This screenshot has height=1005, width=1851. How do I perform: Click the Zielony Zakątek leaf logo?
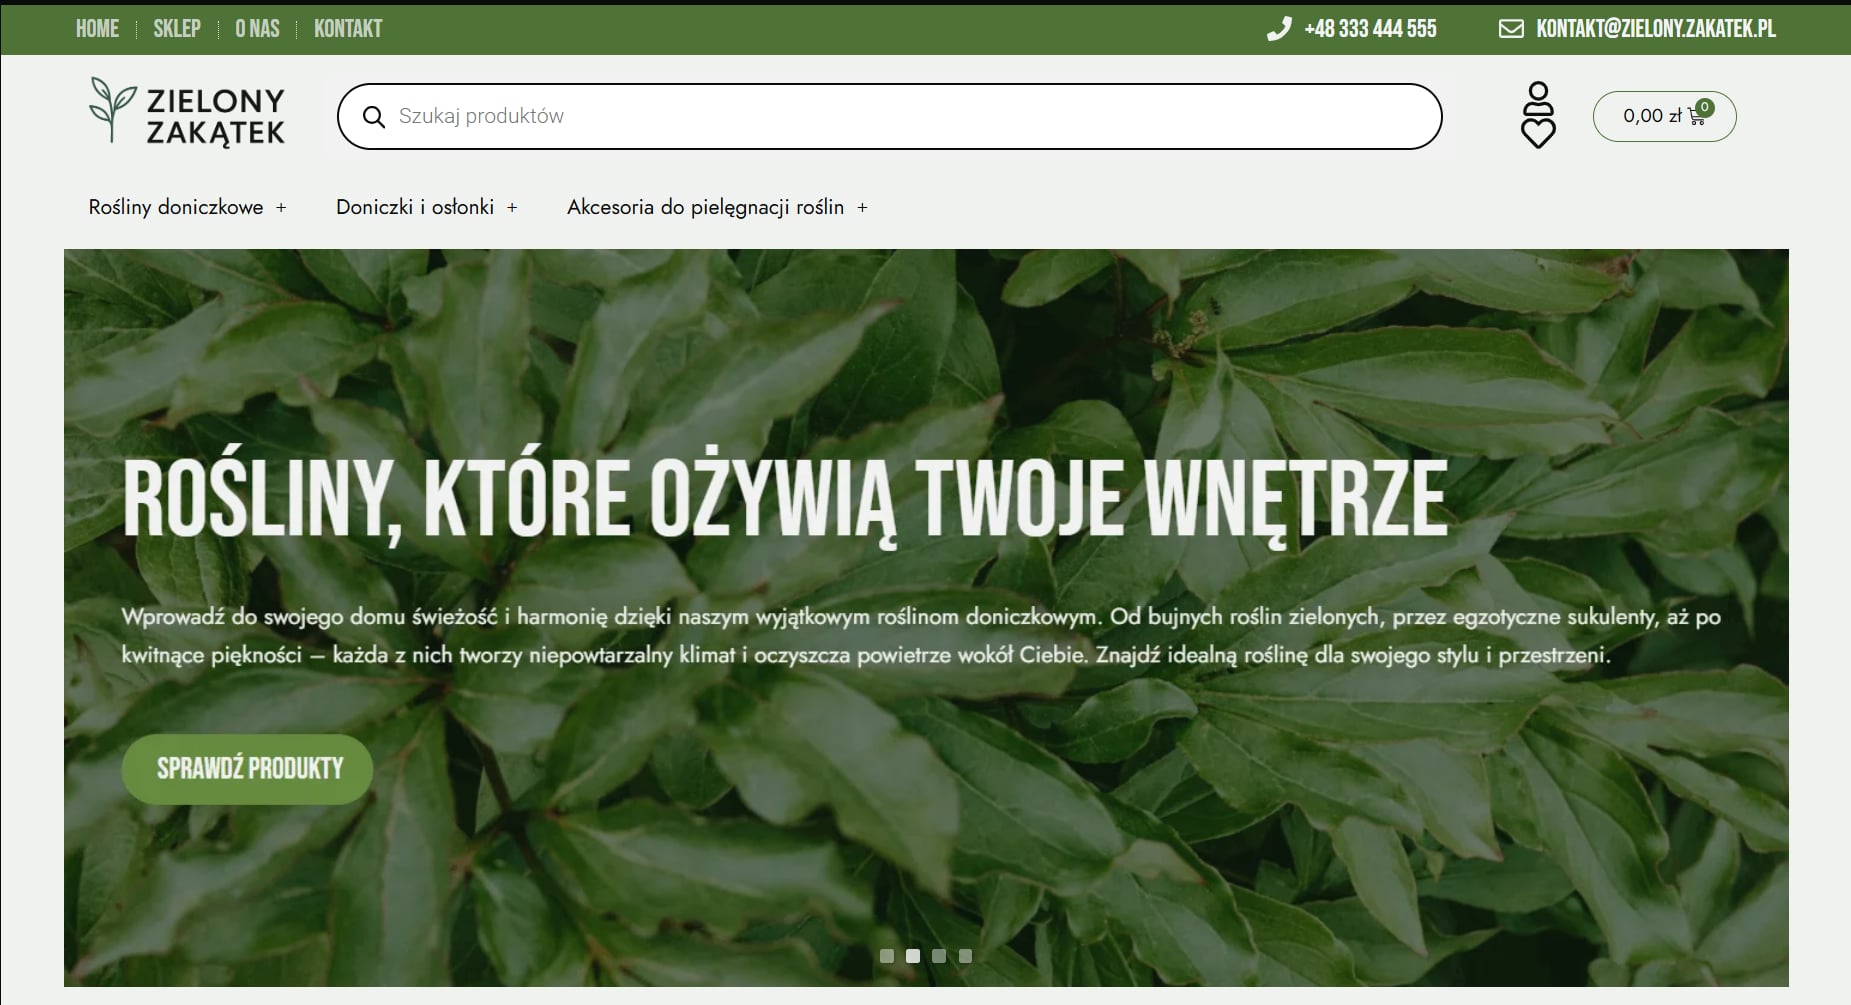pyautogui.click(x=112, y=109)
